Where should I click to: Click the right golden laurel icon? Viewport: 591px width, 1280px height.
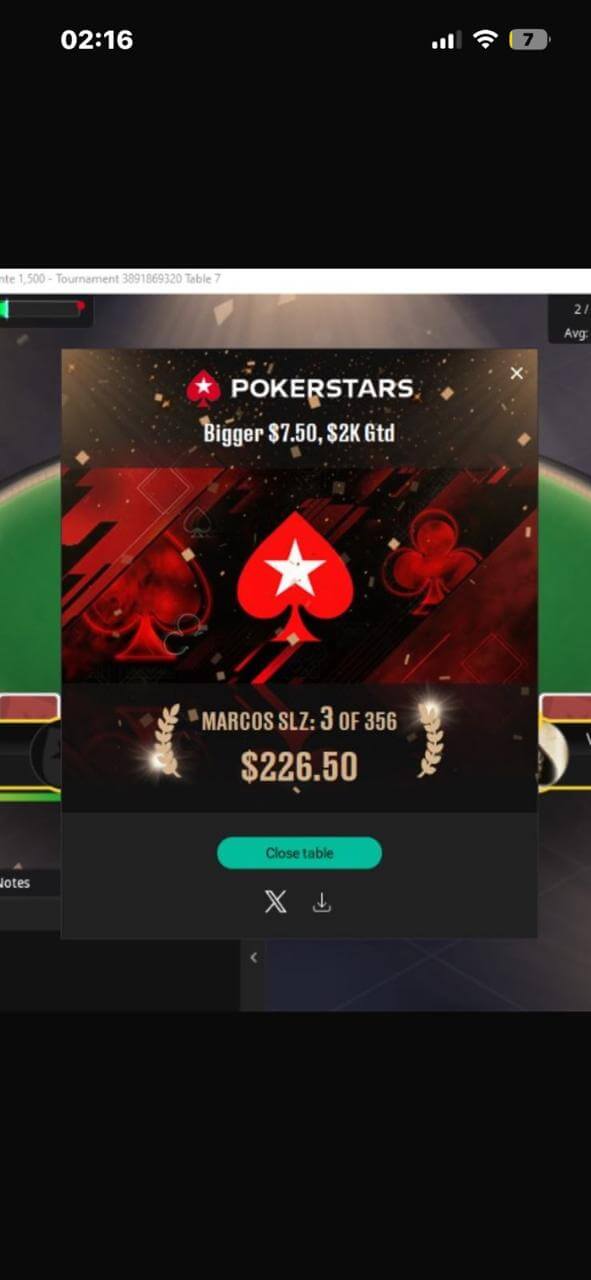(429, 739)
